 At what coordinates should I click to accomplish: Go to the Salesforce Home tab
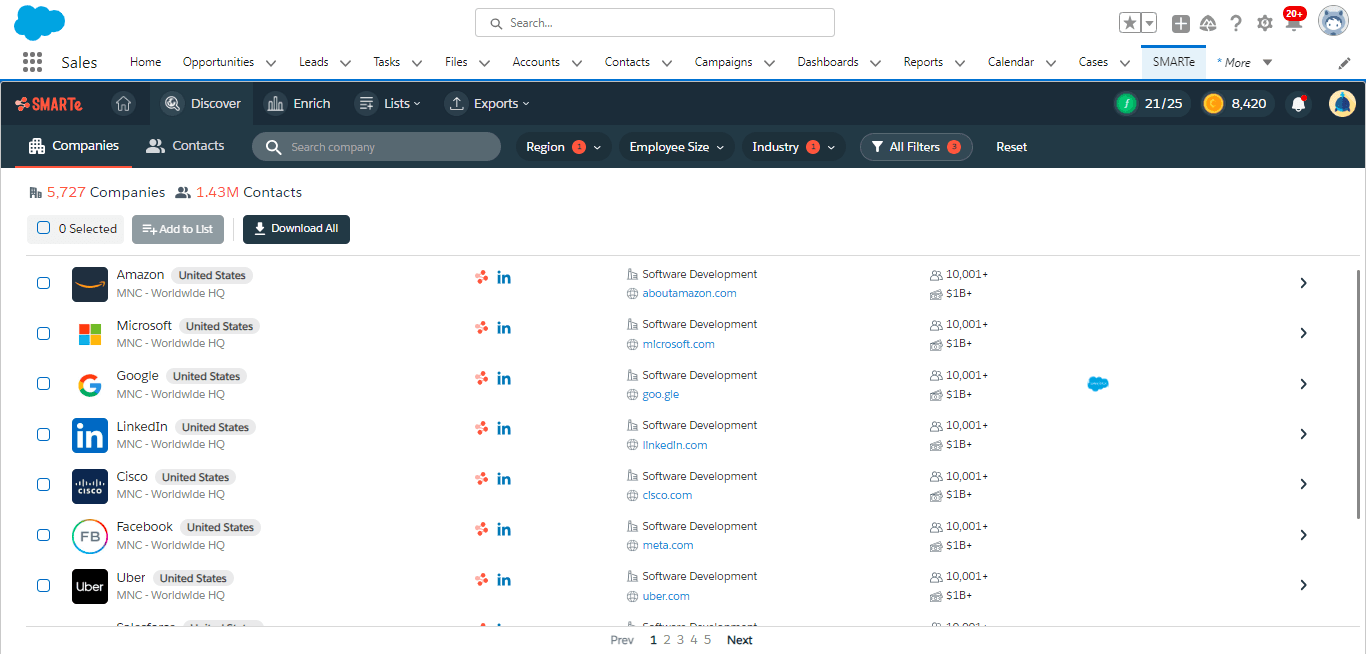click(145, 62)
